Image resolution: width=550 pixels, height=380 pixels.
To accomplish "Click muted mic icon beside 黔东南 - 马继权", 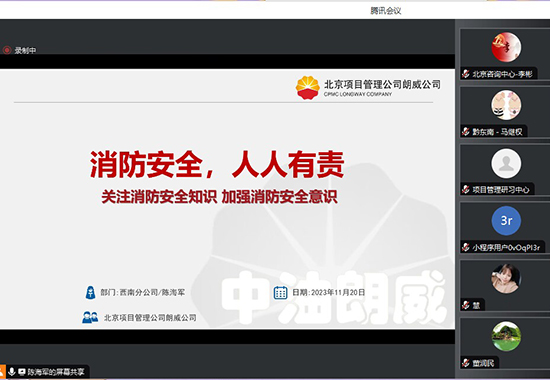I will tap(466, 132).
